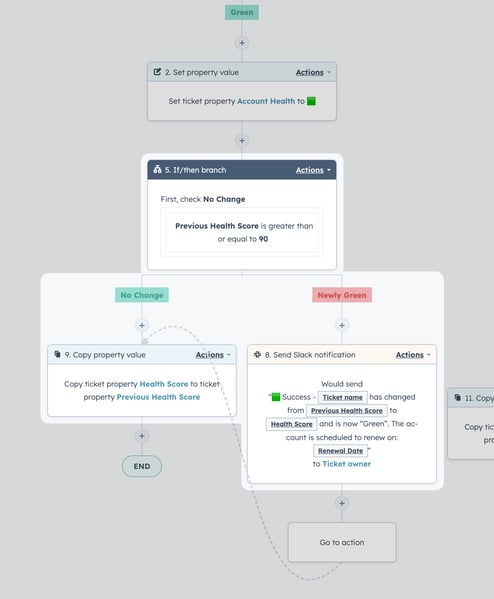Click the If/then branch icon on step 5
494x599 pixels.
(157, 170)
